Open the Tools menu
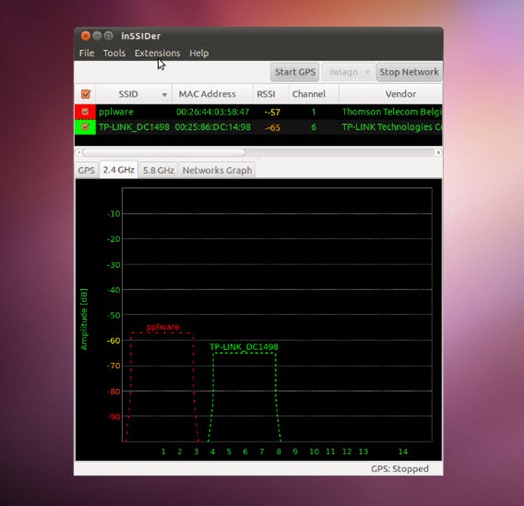Viewport: 524px width, 506px height. 114,53
